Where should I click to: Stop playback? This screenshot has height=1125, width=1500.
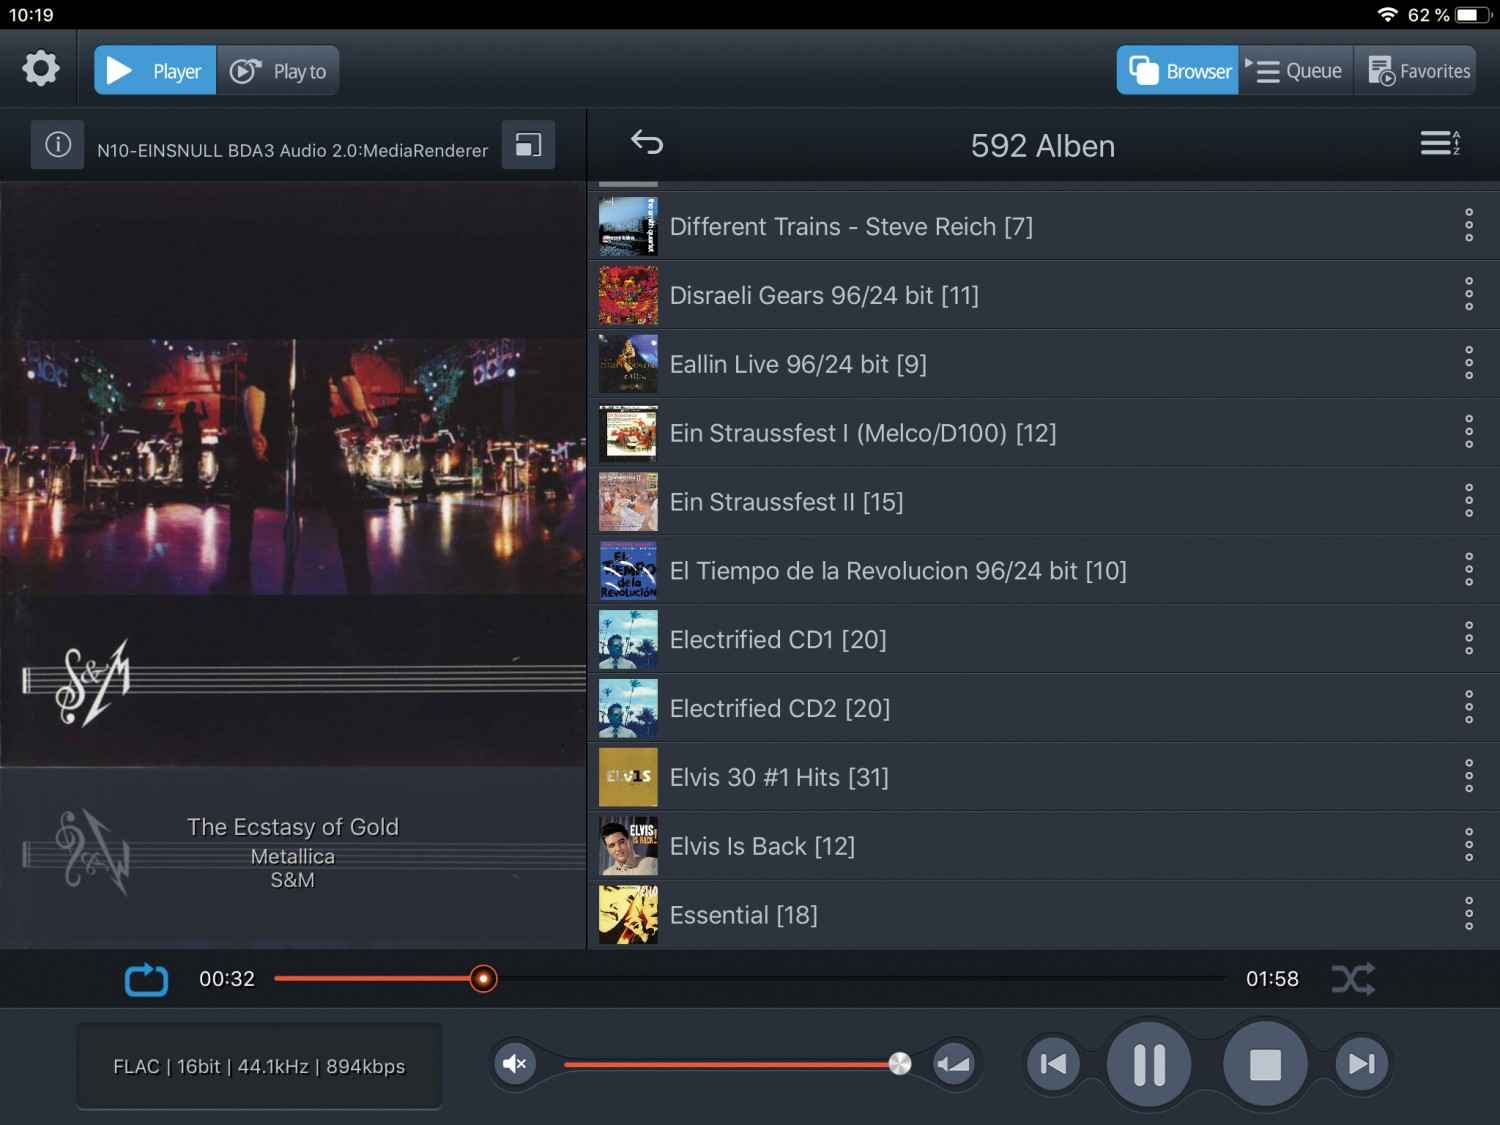point(1265,1064)
